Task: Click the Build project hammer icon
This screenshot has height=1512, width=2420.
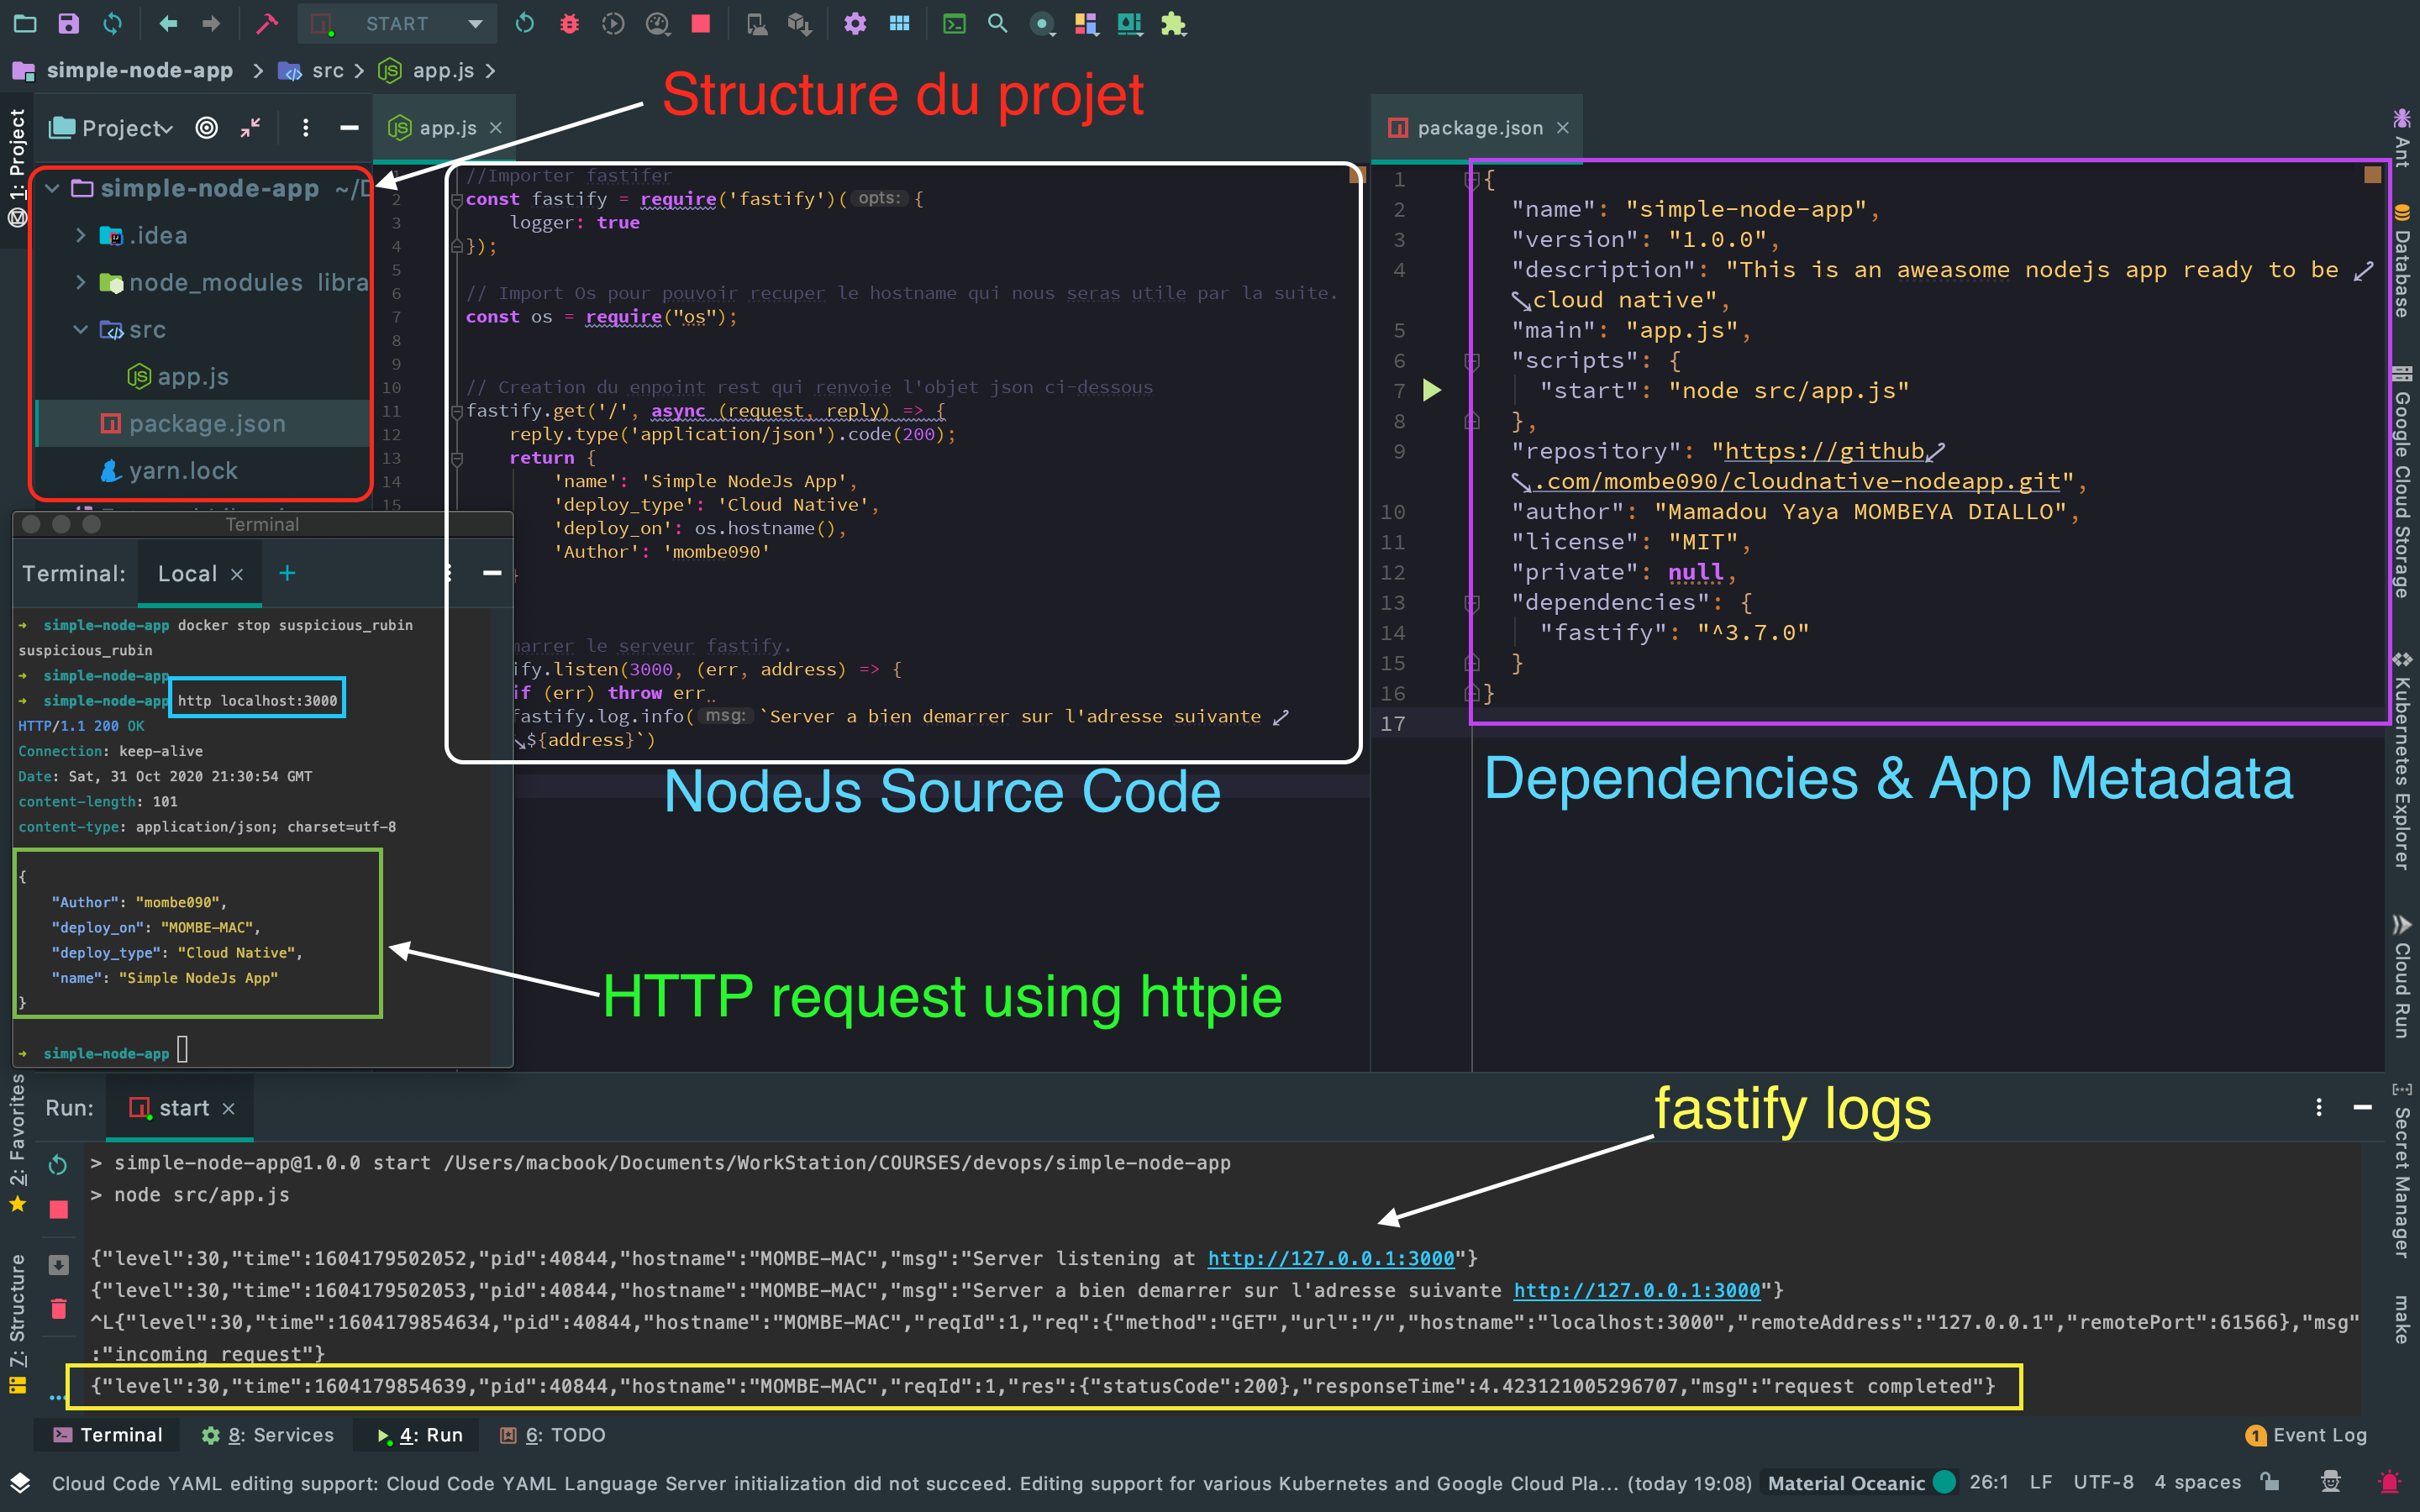Action: click(266, 23)
